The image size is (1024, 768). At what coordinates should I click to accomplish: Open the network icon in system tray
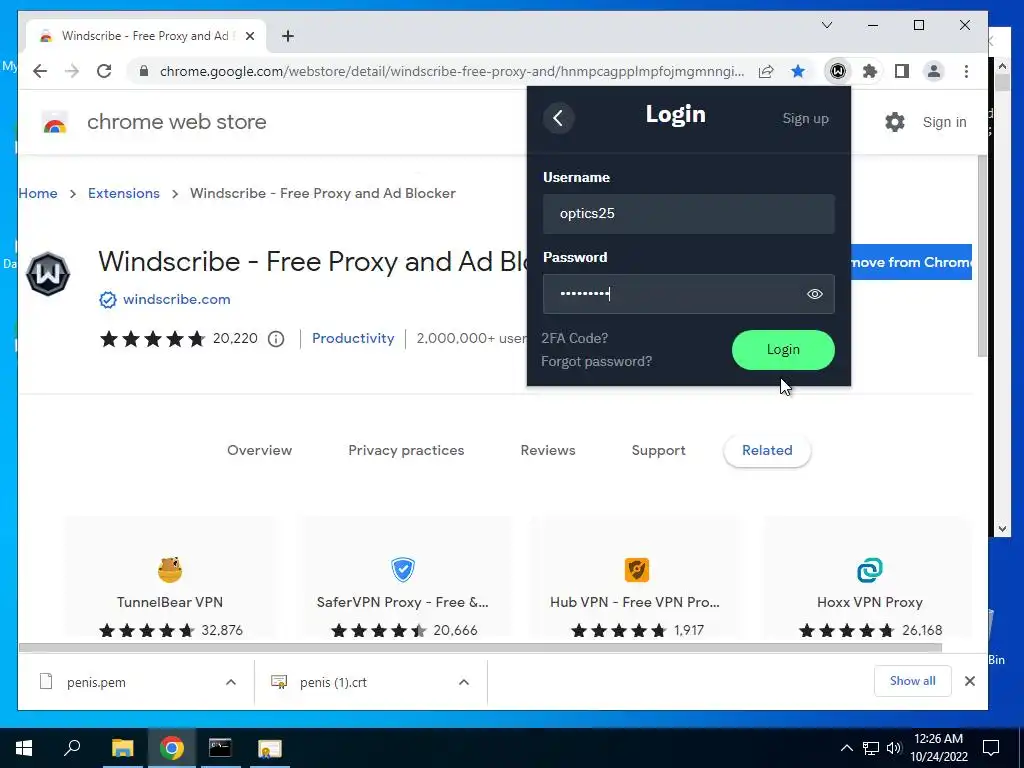871,748
